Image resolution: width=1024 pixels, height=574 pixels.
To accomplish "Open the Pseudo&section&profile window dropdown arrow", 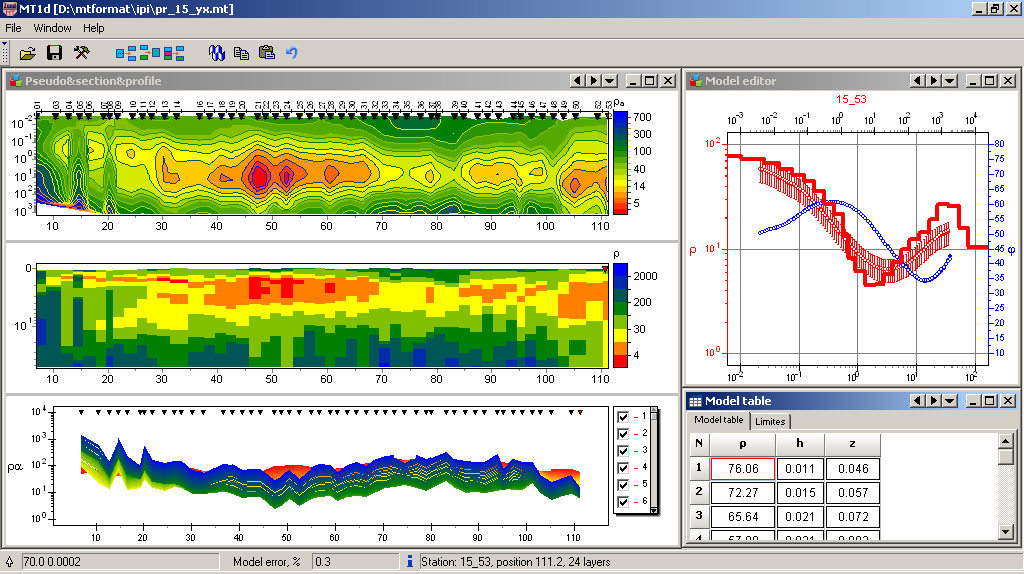I will (x=609, y=81).
